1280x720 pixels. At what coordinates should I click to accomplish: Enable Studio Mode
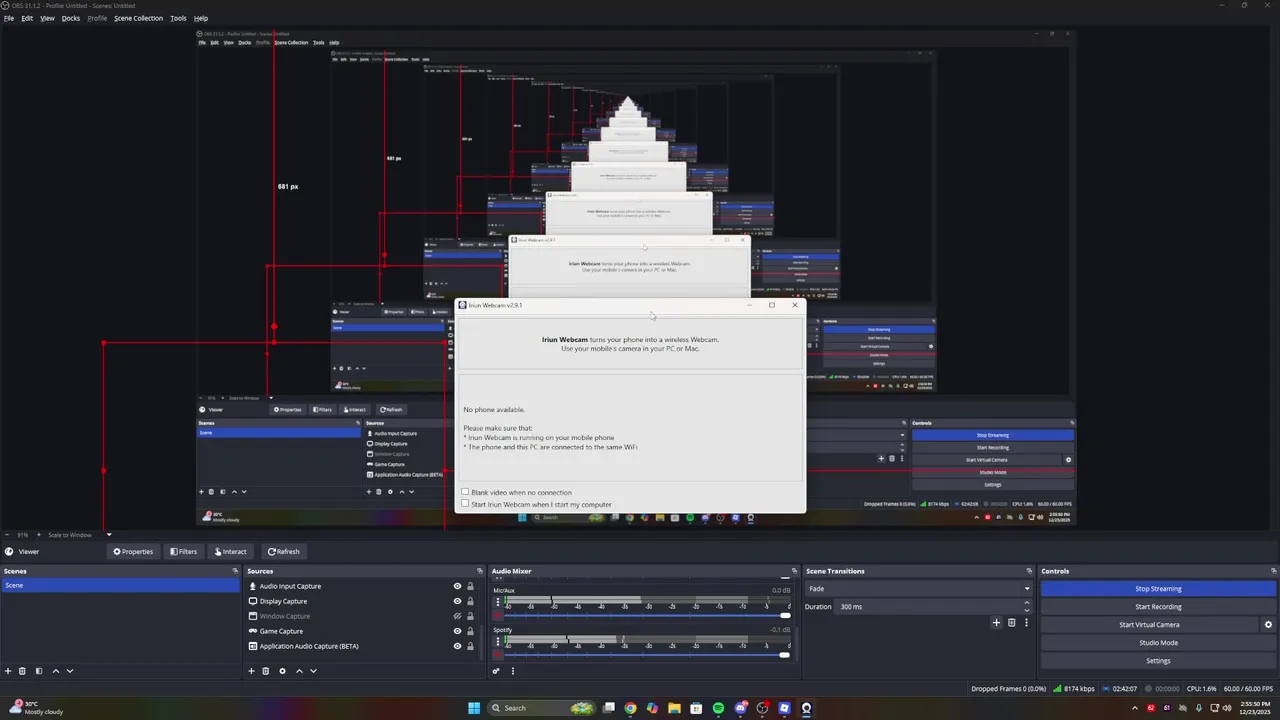coord(1158,643)
